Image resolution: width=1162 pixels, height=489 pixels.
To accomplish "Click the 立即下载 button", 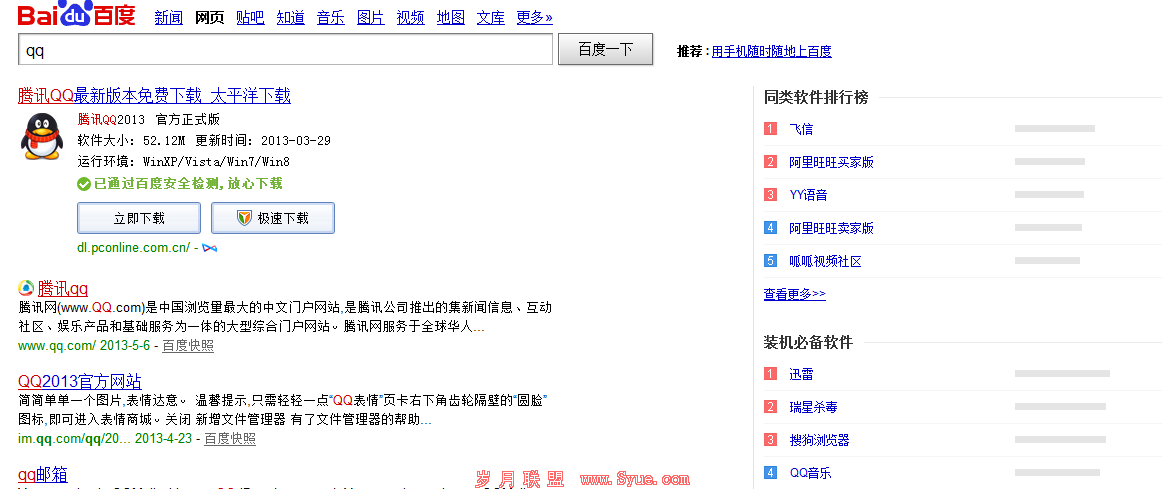I will click(139, 218).
